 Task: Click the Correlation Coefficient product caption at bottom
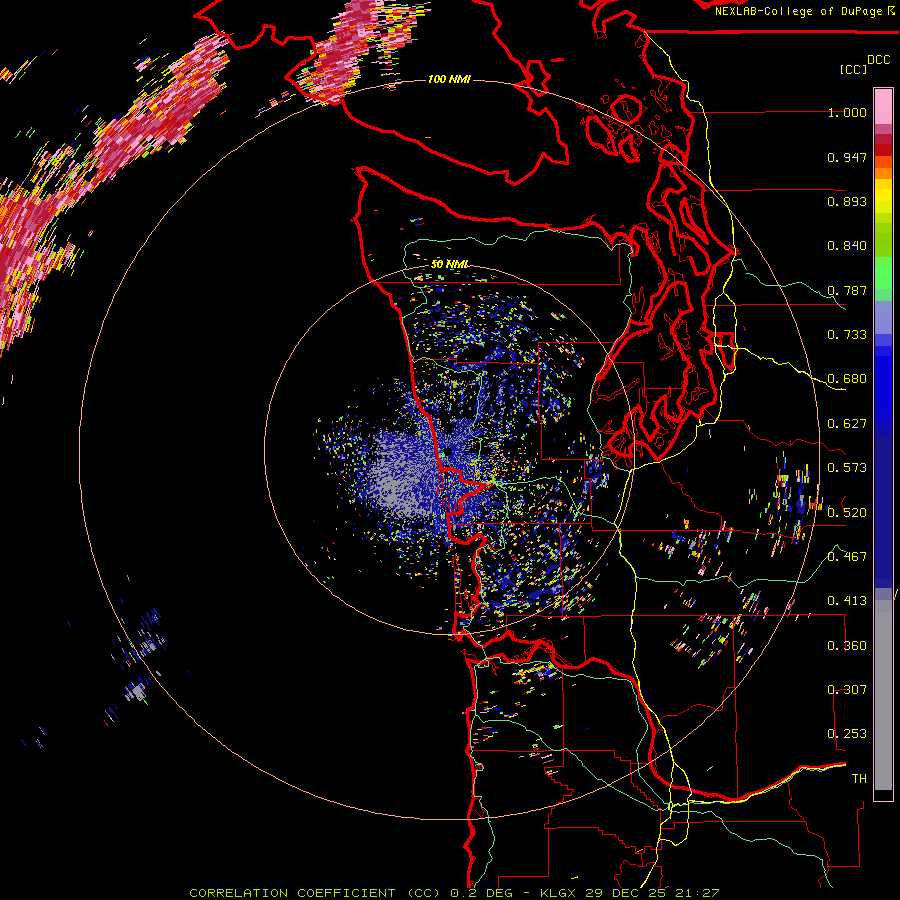point(454,893)
